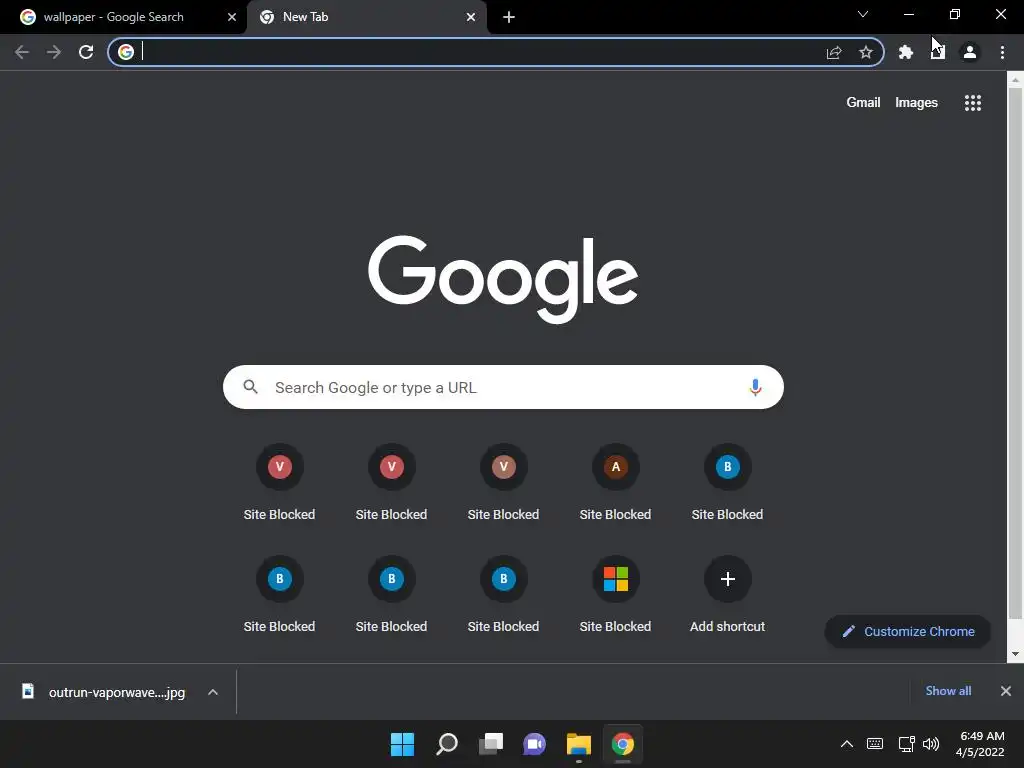Open Windows Start menu

(402, 744)
